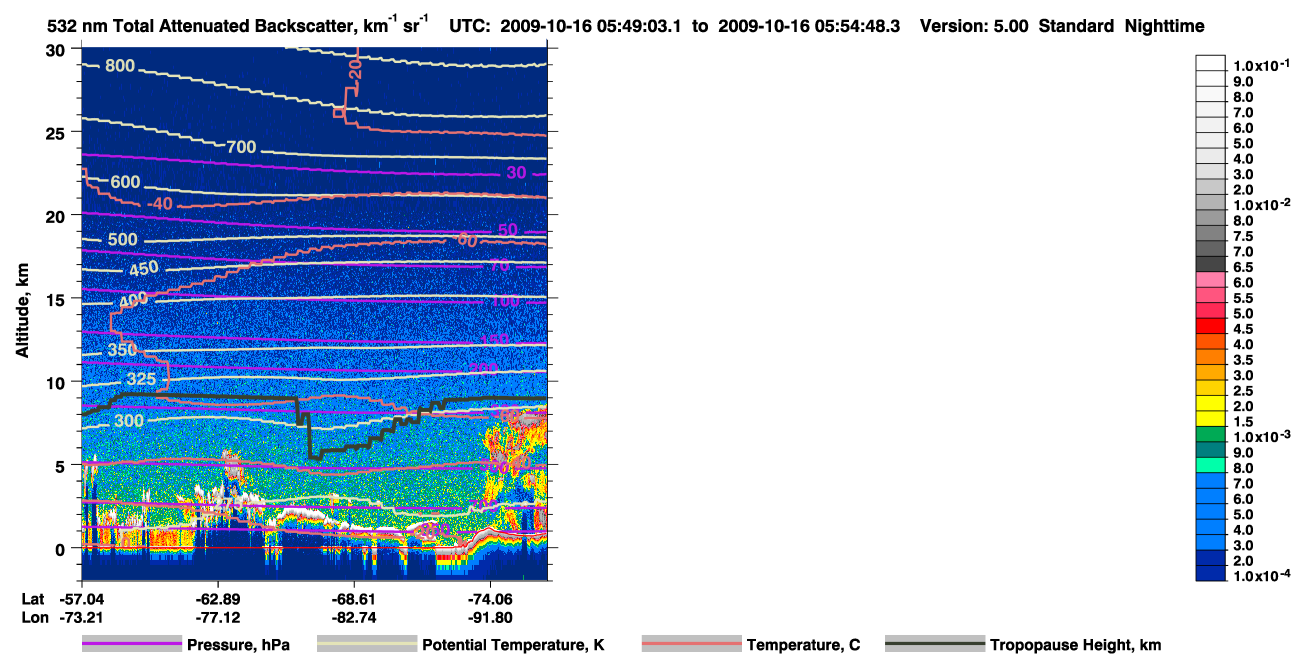Click the colorbar label 4.5
This screenshot has height=667, width=1300.
point(1243,329)
